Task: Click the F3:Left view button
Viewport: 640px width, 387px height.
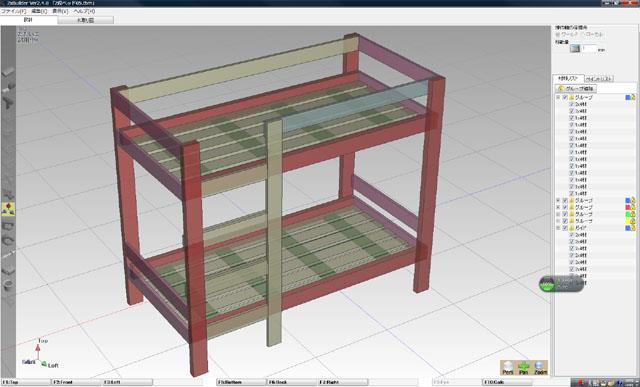Action: [128, 383]
